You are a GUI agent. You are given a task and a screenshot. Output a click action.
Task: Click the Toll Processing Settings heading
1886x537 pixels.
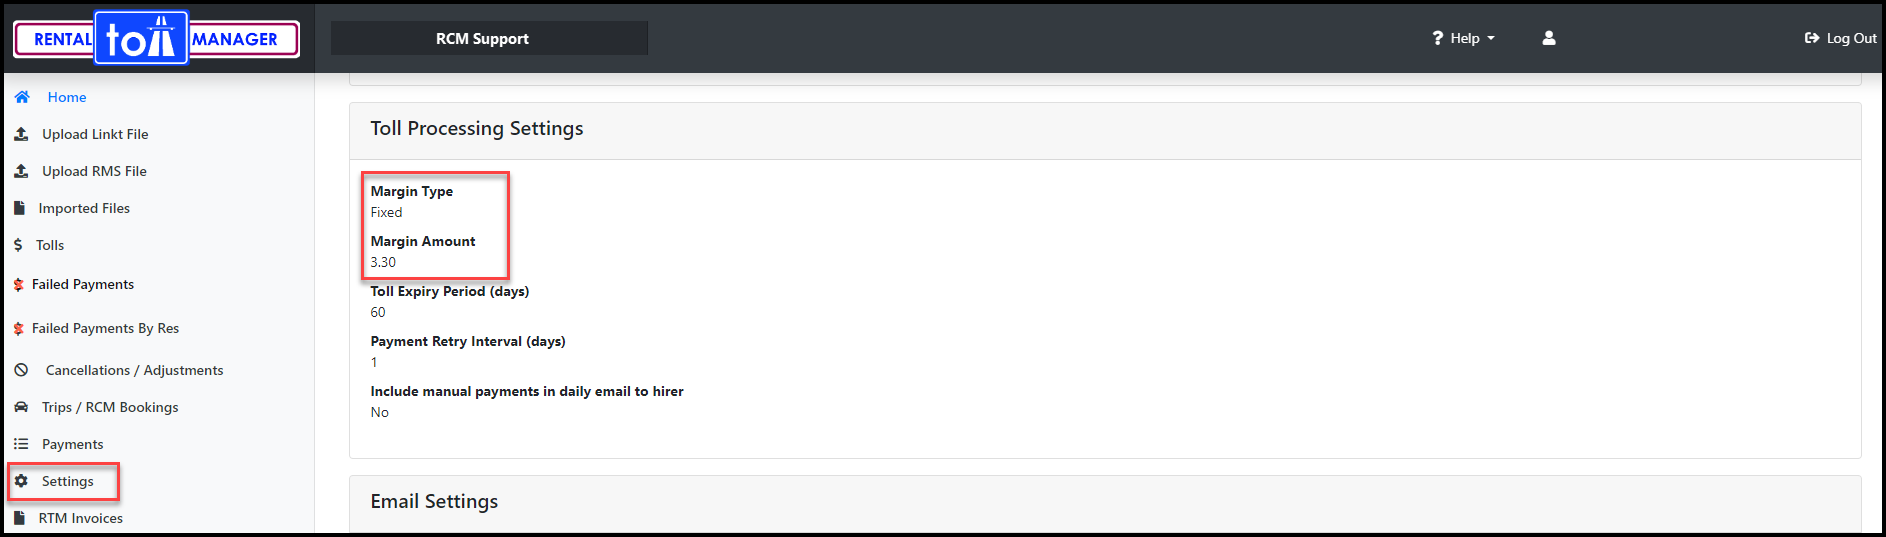[477, 128]
